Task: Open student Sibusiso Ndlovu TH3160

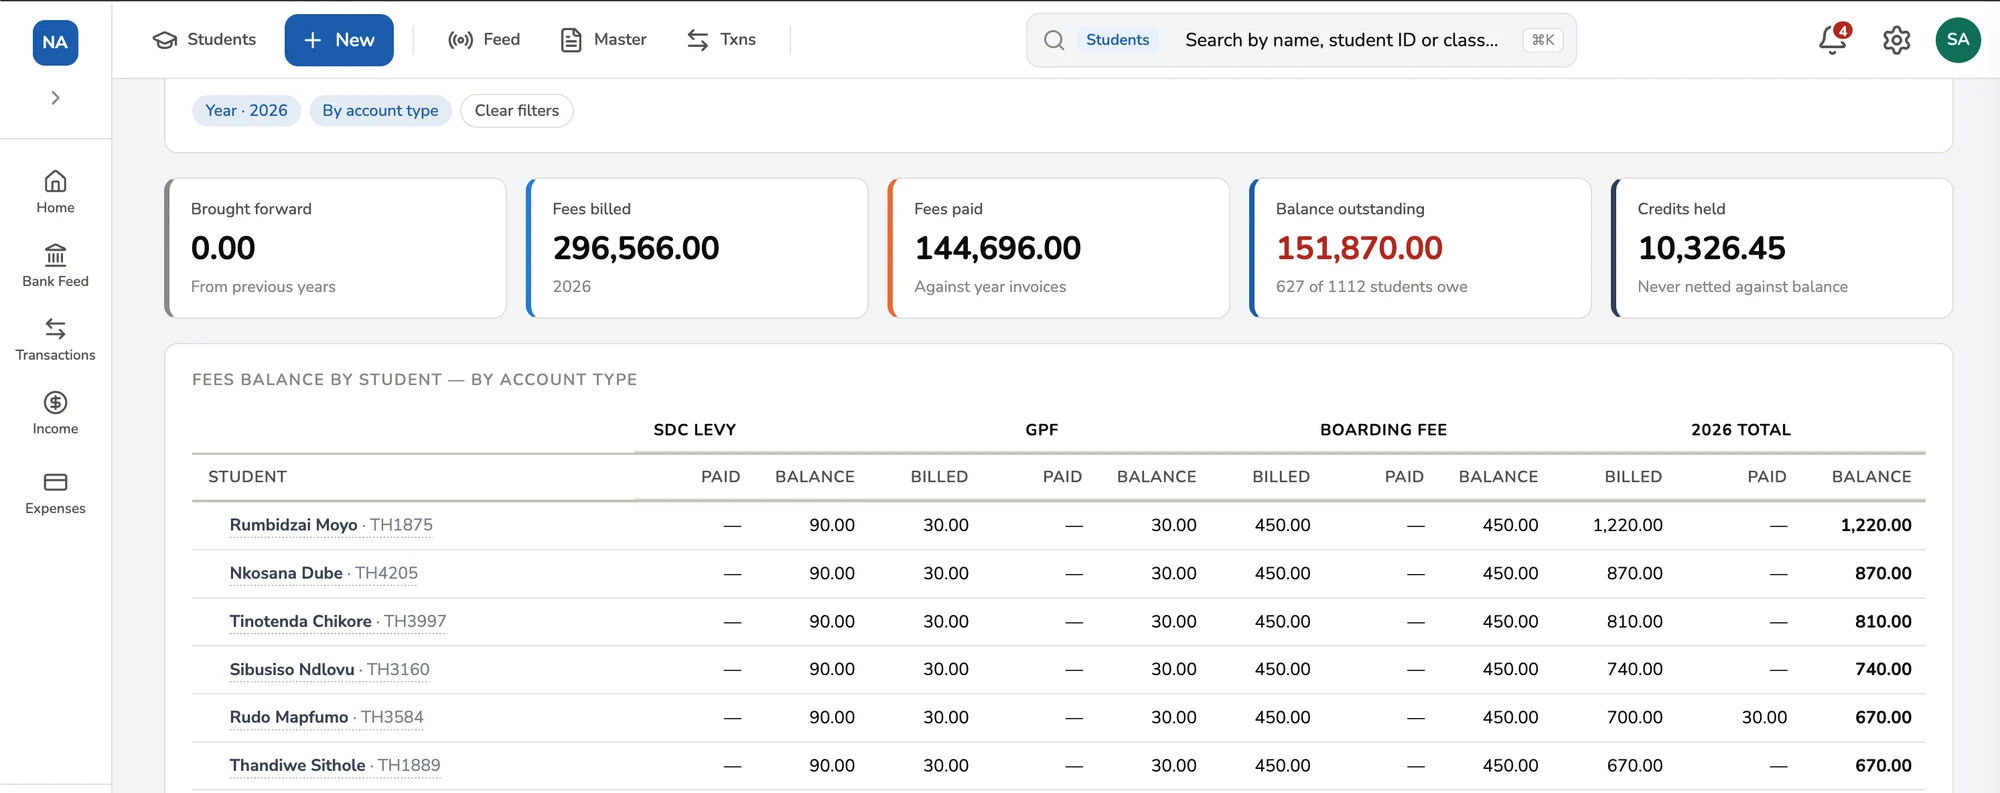Action: click(329, 669)
